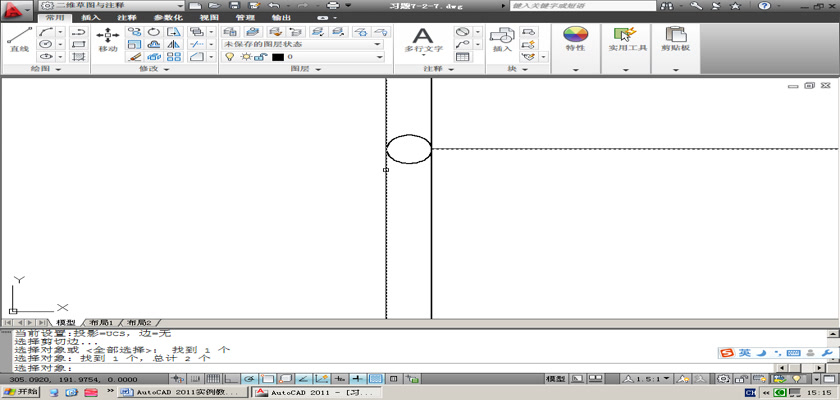Click the Windows 开始 start button
The image size is (840, 400).
[x=21, y=392]
